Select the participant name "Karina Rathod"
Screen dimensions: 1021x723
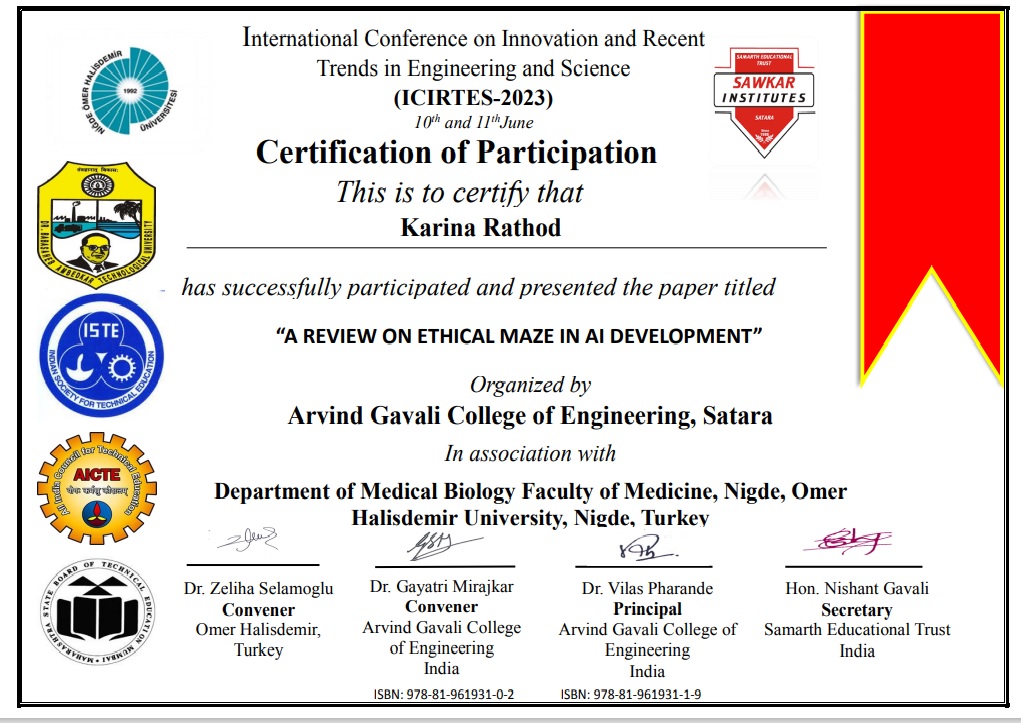481,227
